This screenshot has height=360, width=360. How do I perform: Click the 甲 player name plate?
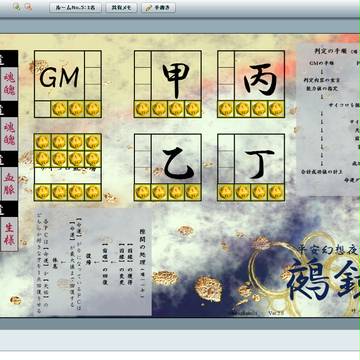[176, 76]
